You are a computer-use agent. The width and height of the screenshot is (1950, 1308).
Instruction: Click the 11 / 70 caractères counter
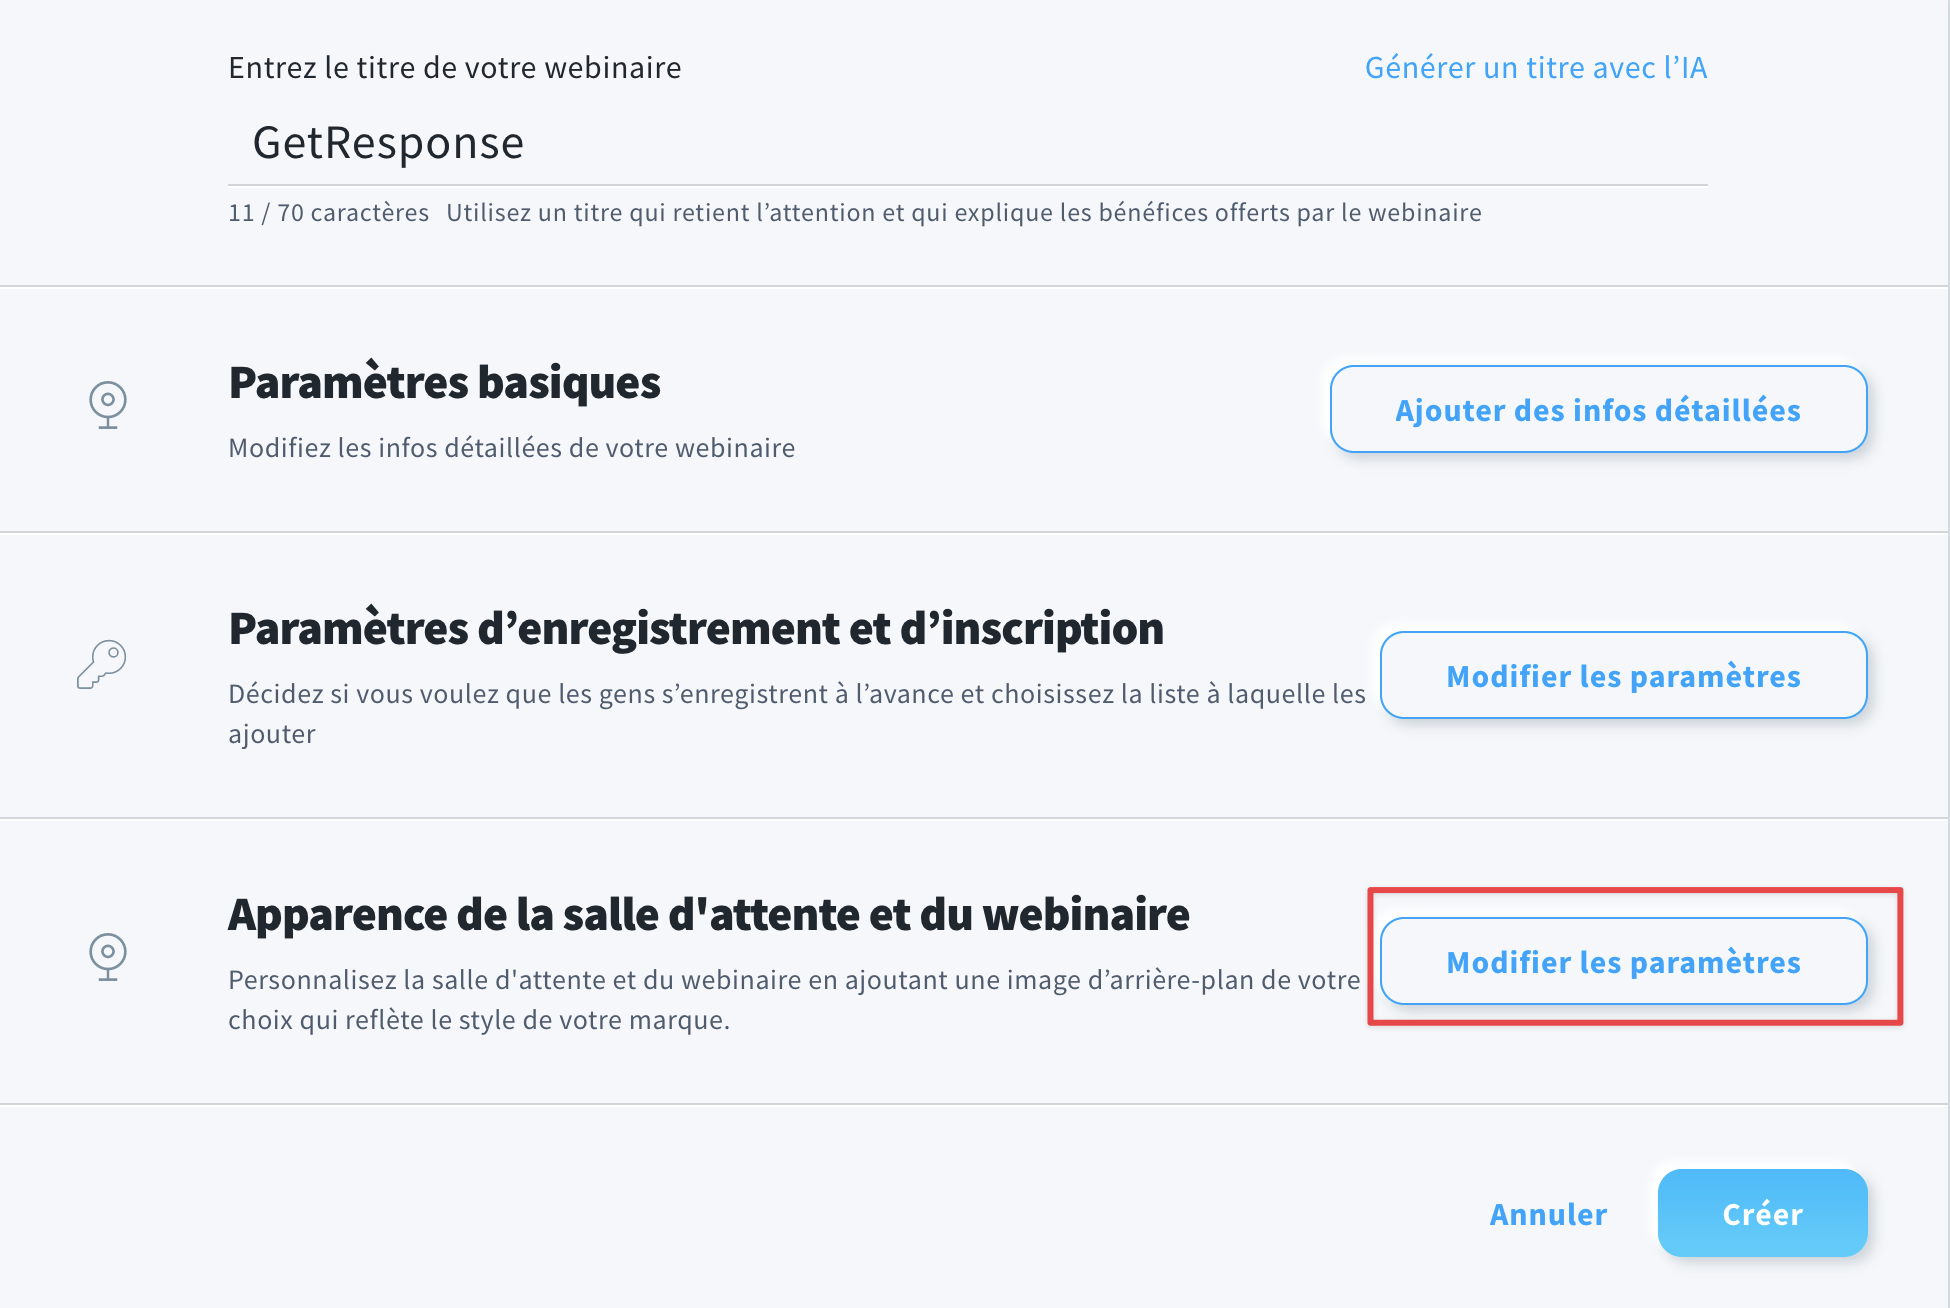328,212
